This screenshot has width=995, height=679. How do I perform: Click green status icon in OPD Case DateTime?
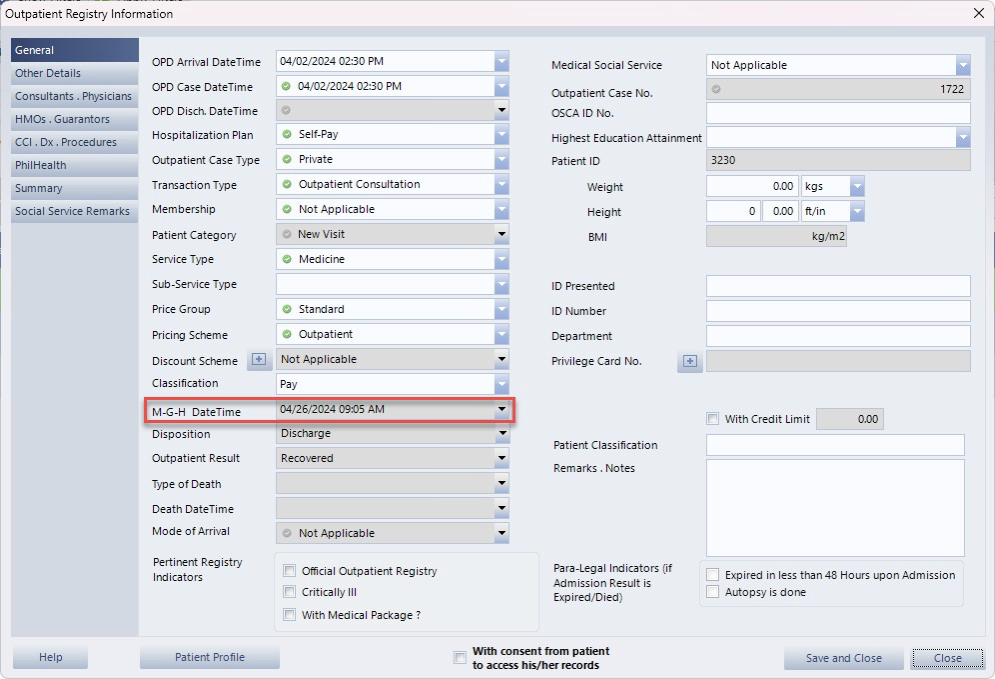click(287, 87)
